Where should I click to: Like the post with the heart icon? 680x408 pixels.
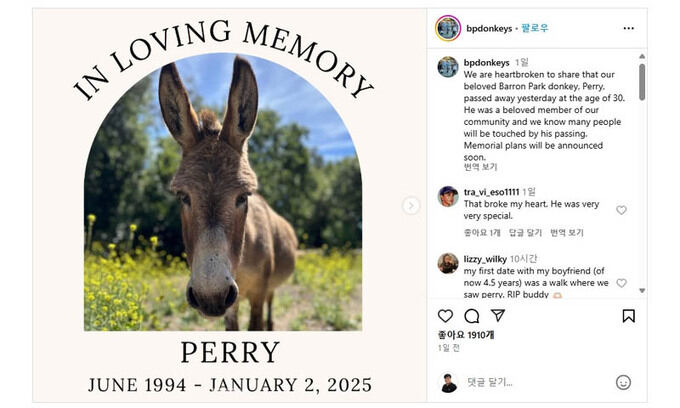(445, 316)
